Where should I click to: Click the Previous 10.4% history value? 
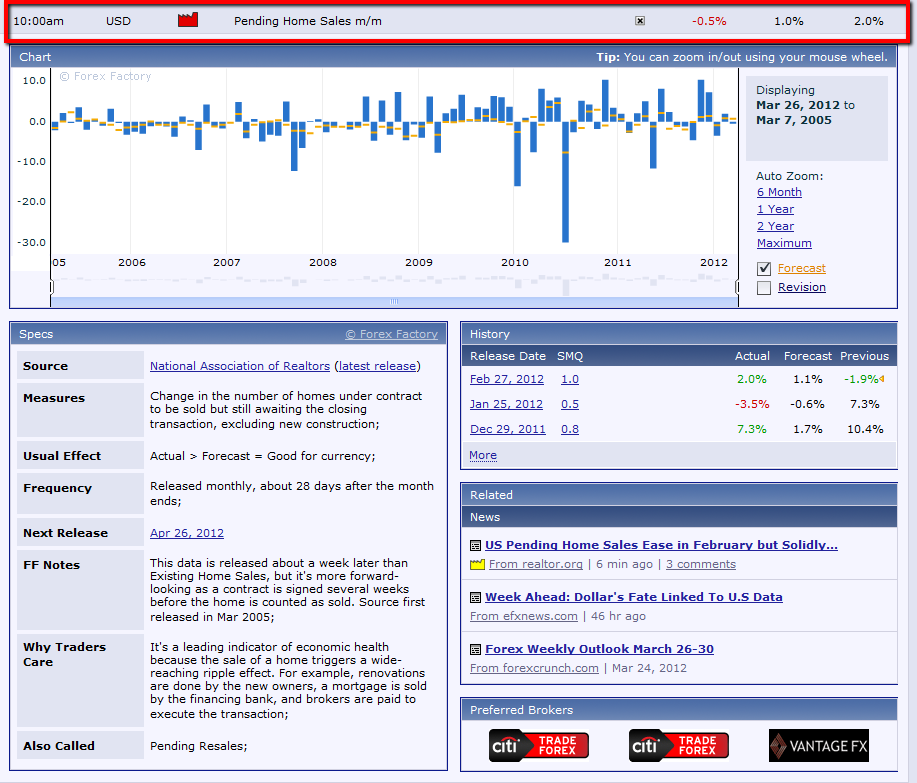pos(865,429)
